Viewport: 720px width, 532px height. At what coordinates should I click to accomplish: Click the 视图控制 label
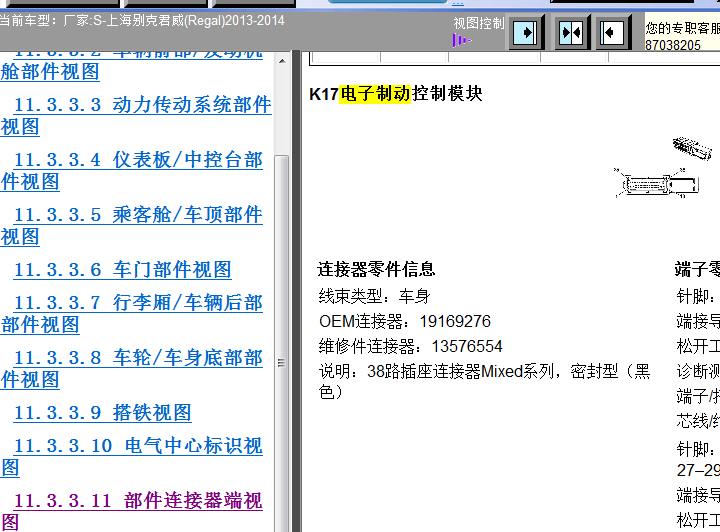(x=479, y=23)
